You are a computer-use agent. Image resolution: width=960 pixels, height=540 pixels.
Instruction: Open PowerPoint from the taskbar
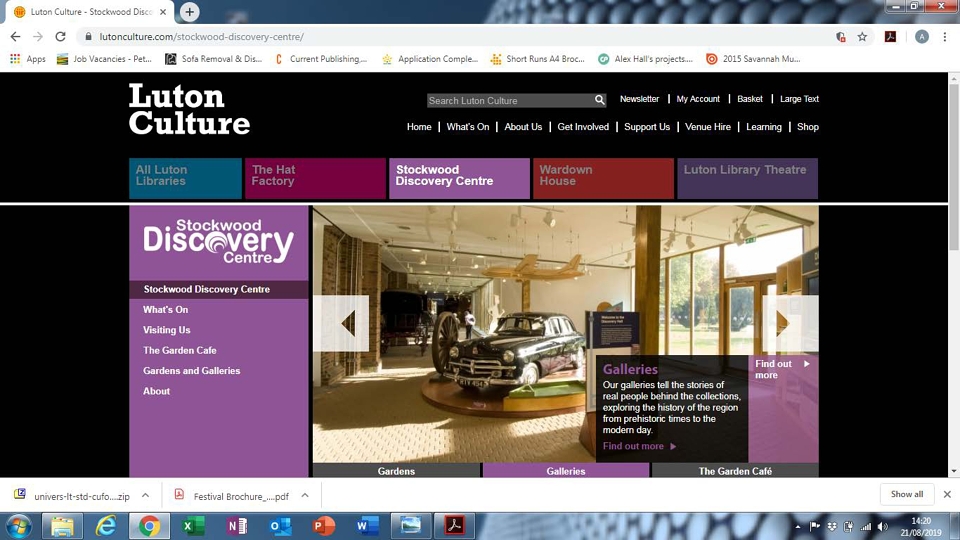pyautogui.click(x=324, y=526)
